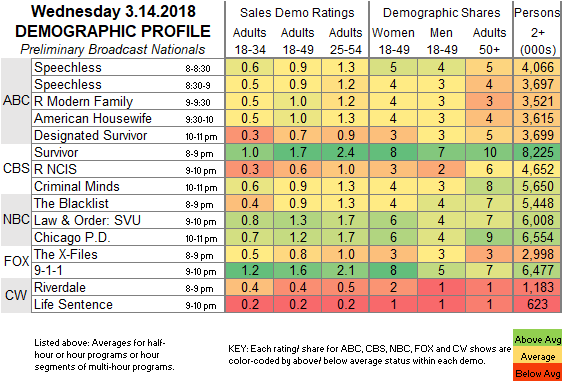Click Survivor's 8,225 viewers cell
The width and height of the screenshot is (562, 381).
(x=538, y=152)
